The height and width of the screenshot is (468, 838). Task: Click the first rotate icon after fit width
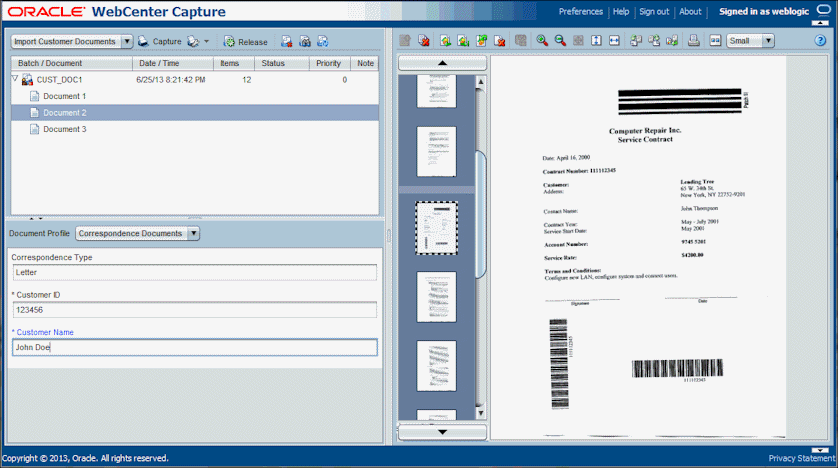tap(636, 41)
